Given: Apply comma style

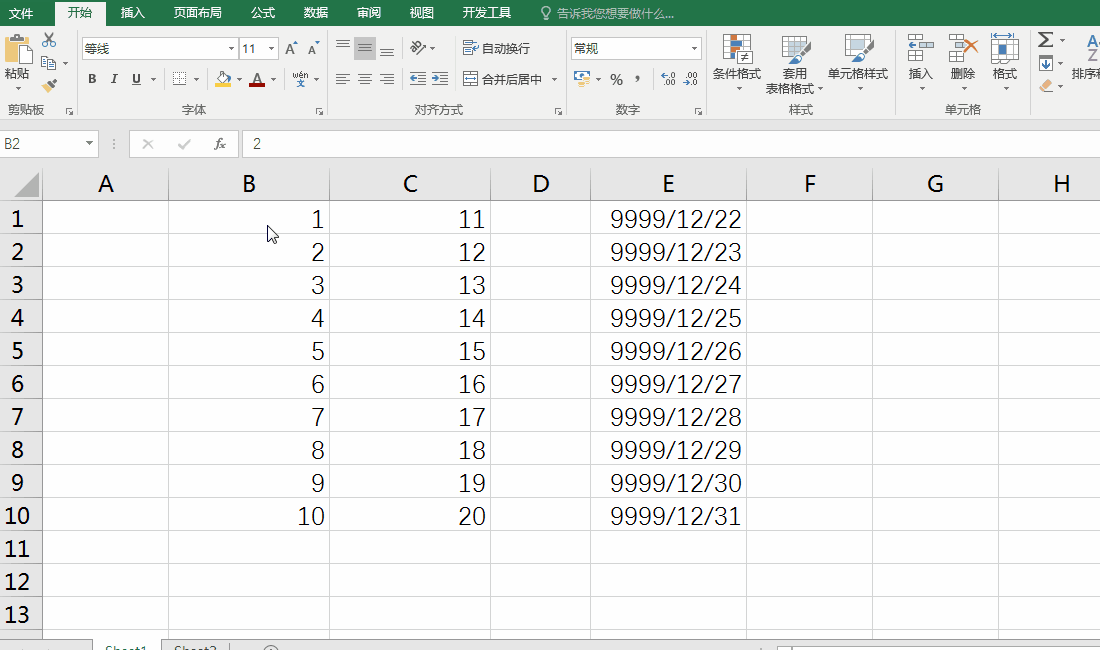Looking at the screenshot, I should coord(638,79).
